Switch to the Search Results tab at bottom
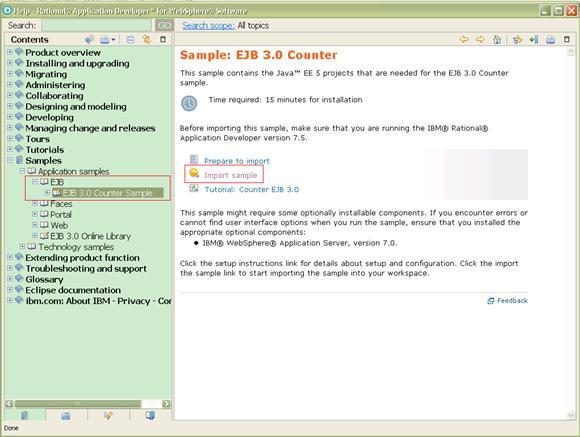Screen dimensions: 580x437 (108, 415)
